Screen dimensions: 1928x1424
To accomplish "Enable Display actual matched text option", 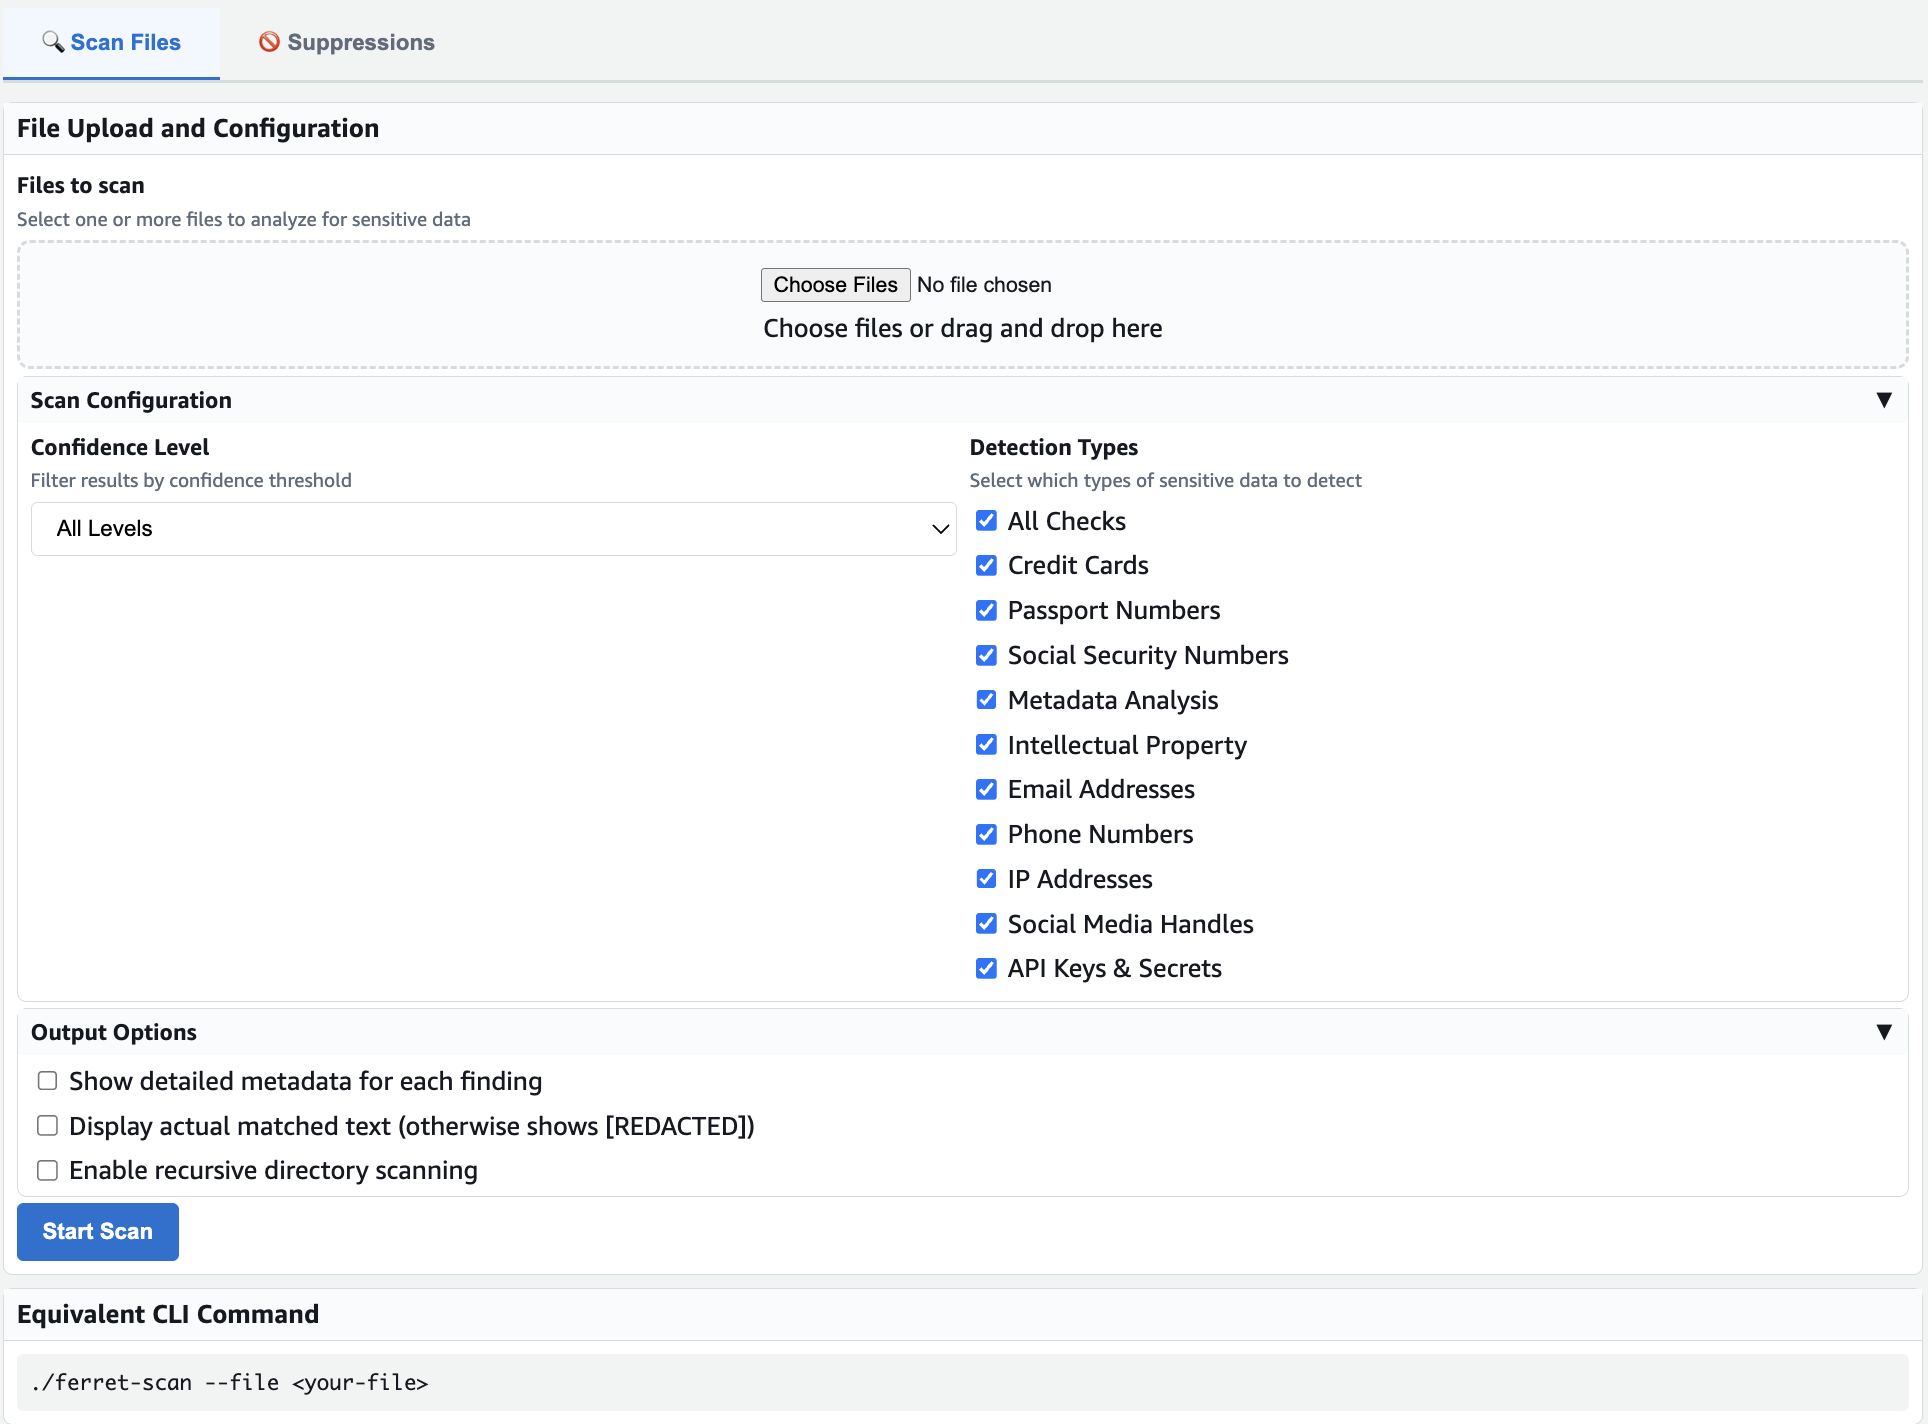I will [x=47, y=1126].
